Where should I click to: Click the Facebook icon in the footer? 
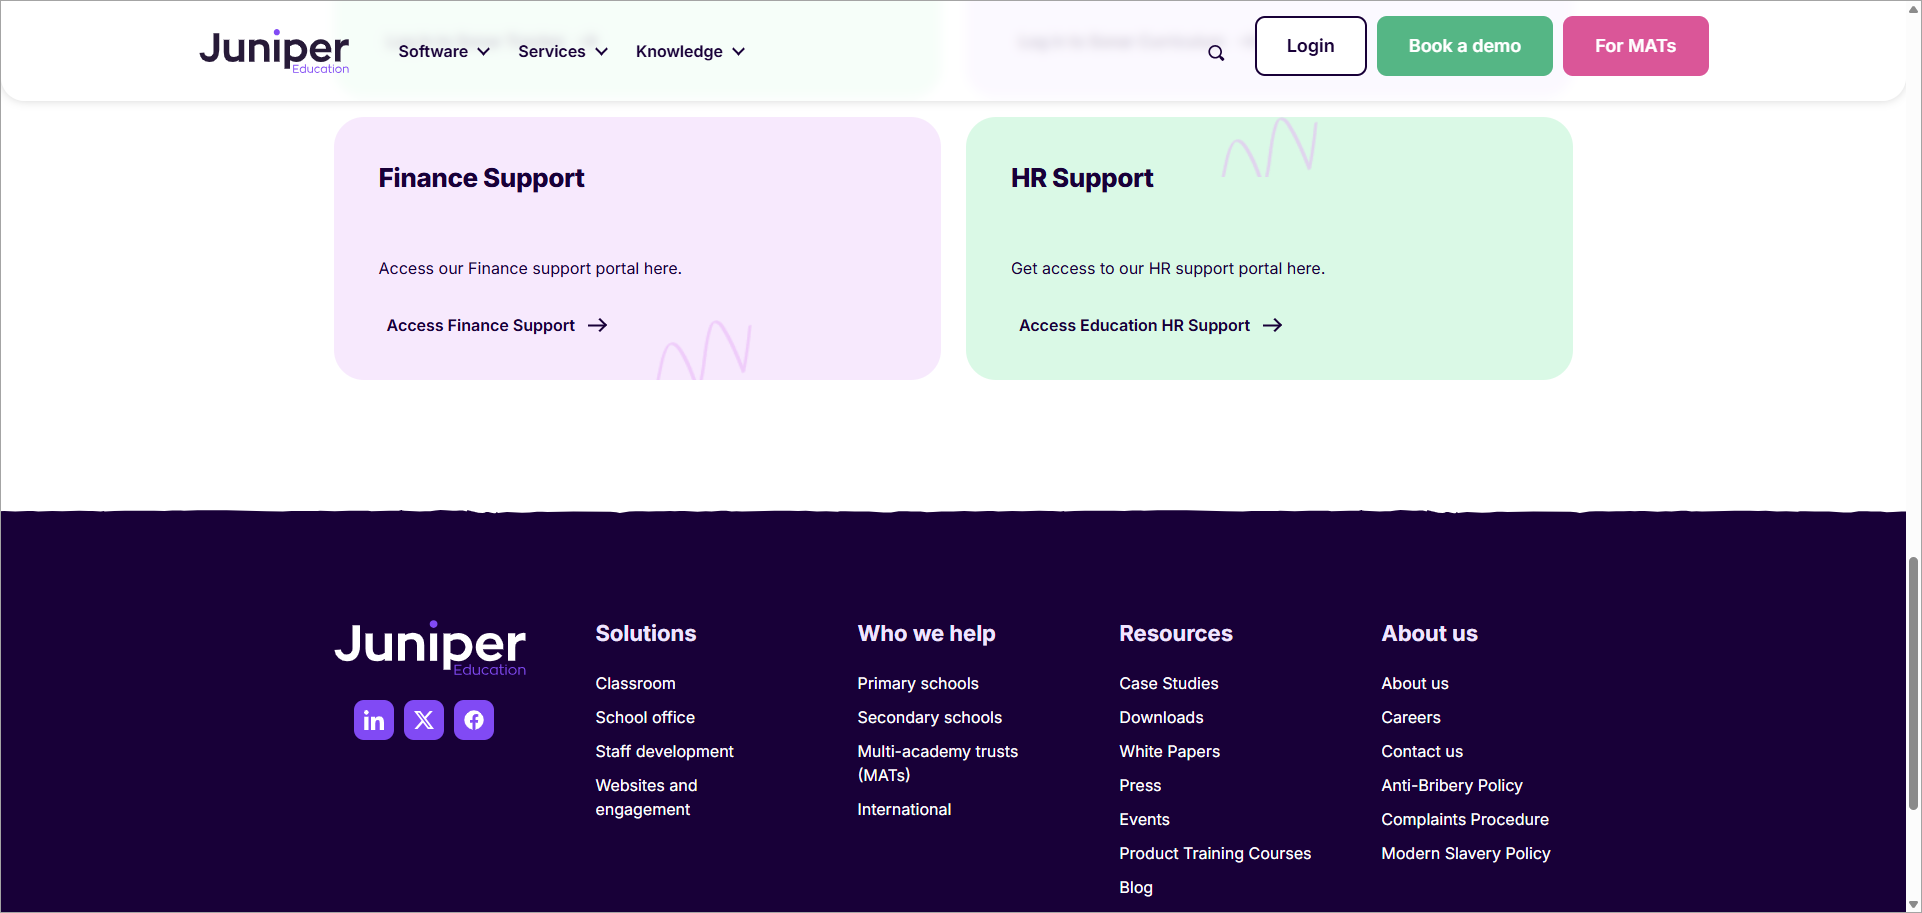(473, 719)
